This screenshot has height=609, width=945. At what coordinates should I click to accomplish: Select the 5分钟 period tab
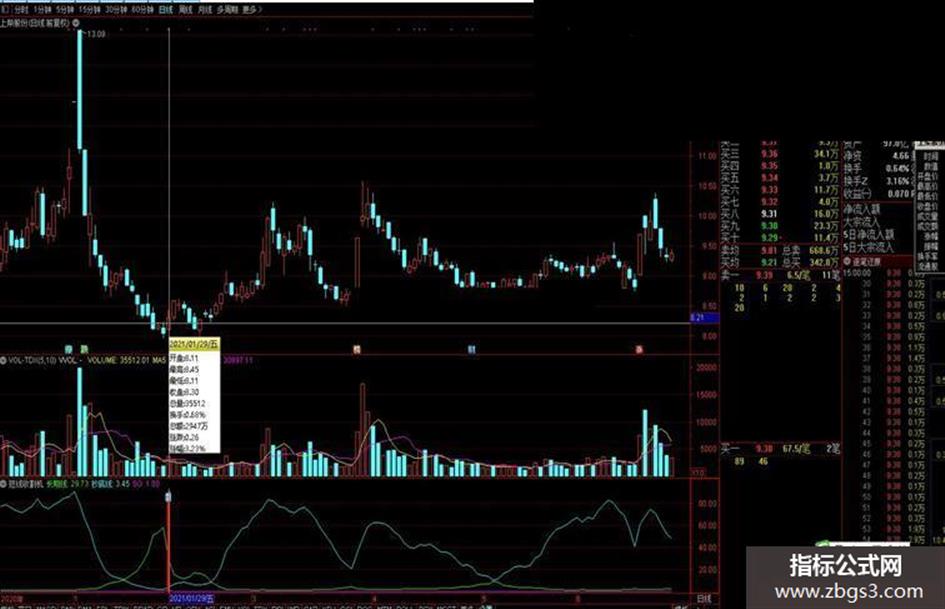click(x=64, y=10)
